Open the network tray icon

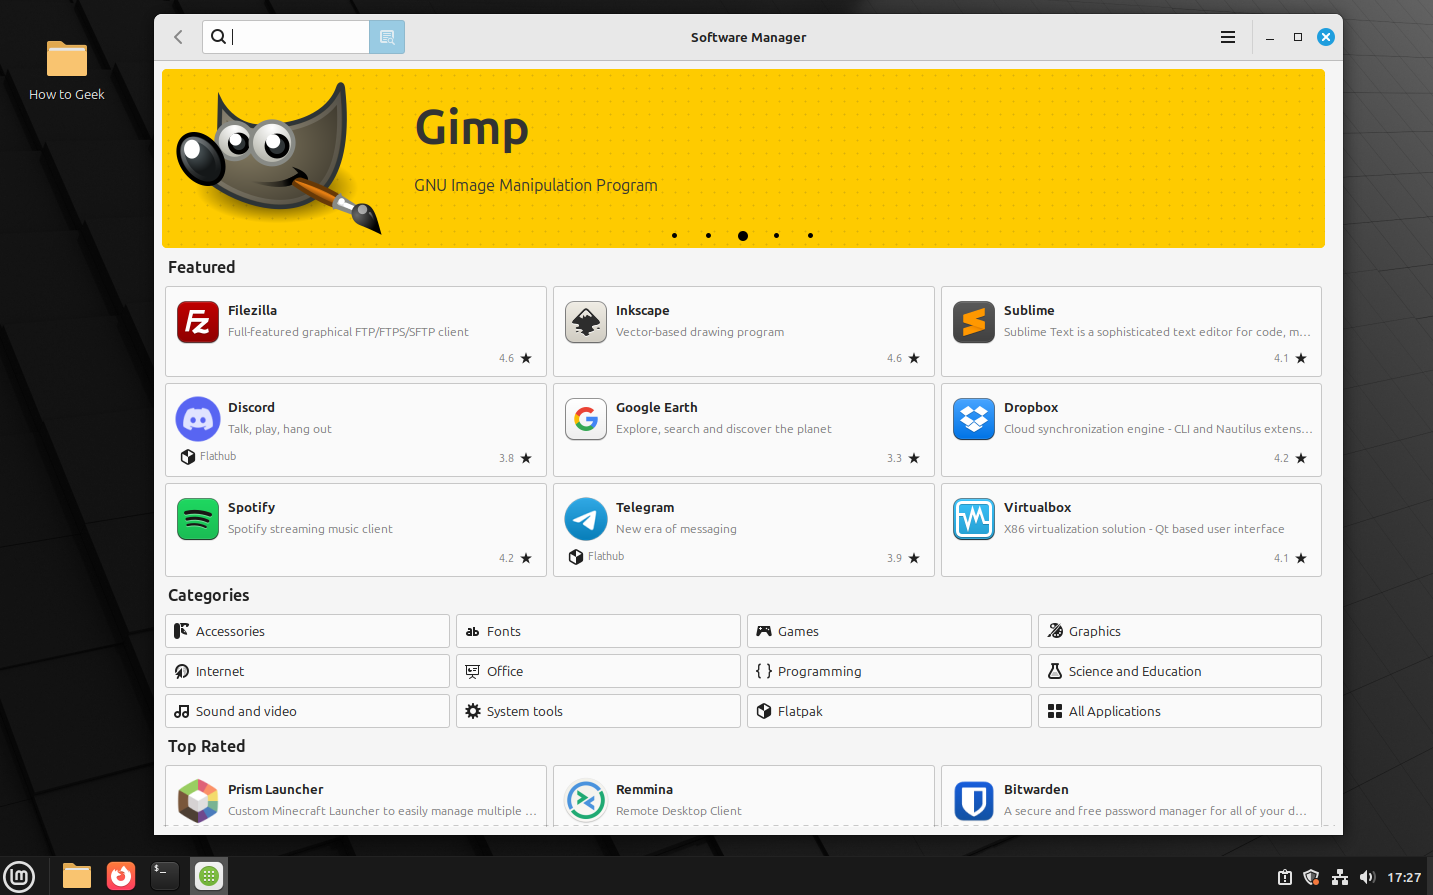[1340, 877]
